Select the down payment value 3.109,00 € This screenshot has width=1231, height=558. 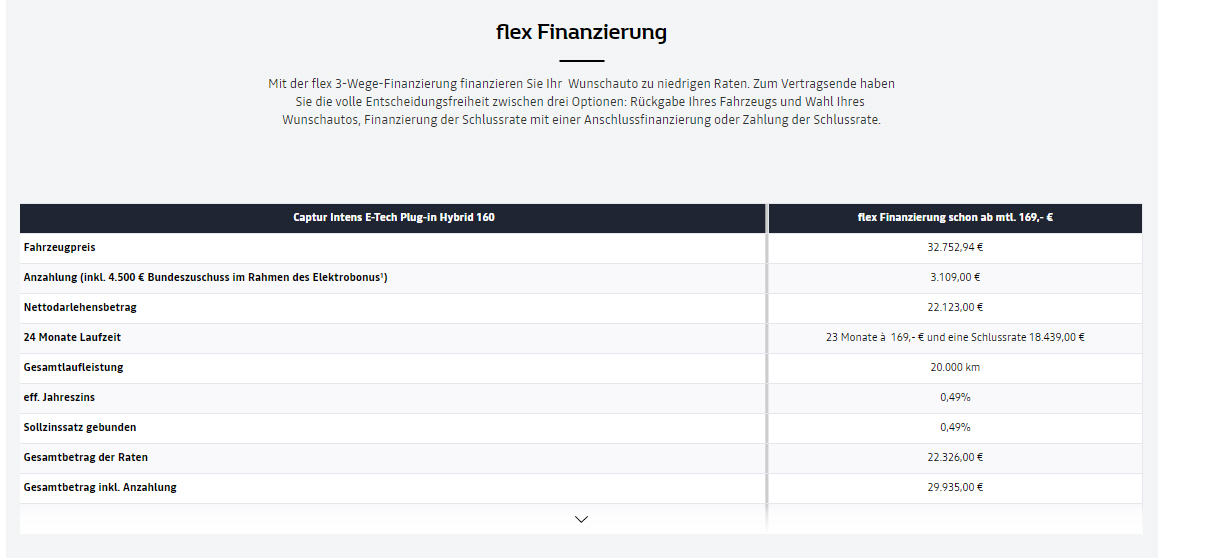coord(955,277)
